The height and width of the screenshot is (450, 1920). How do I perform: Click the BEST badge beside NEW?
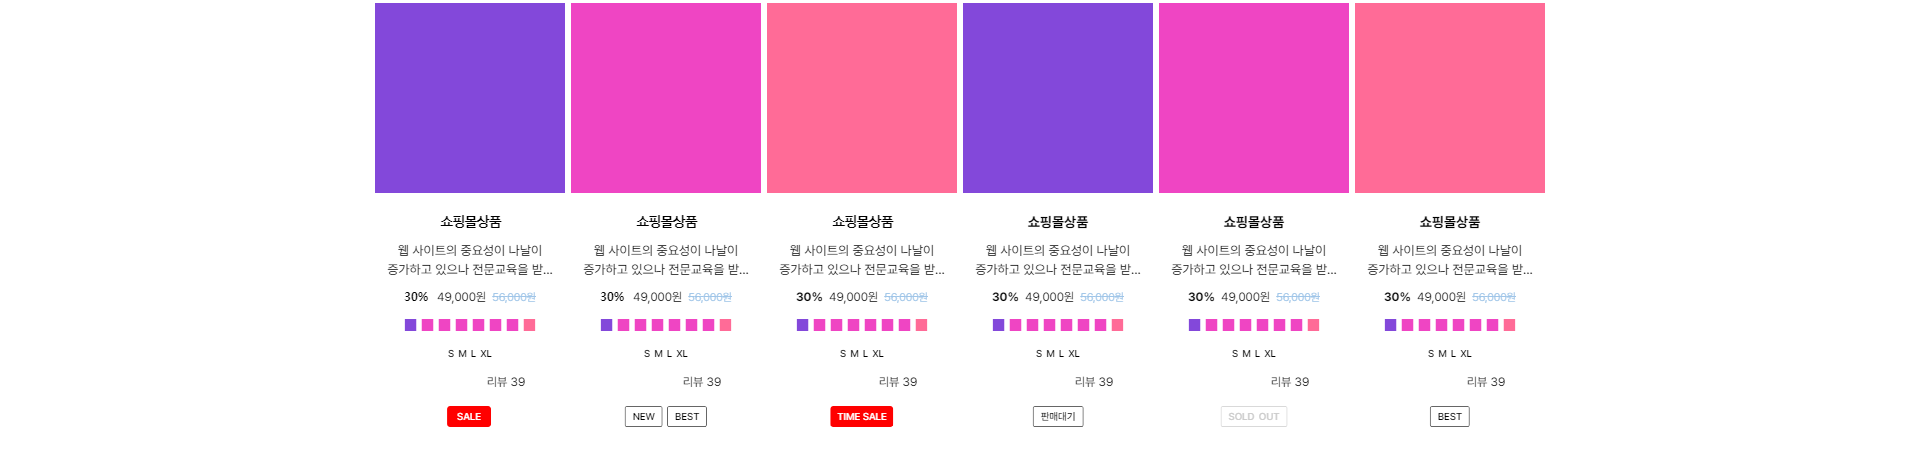point(687,417)
